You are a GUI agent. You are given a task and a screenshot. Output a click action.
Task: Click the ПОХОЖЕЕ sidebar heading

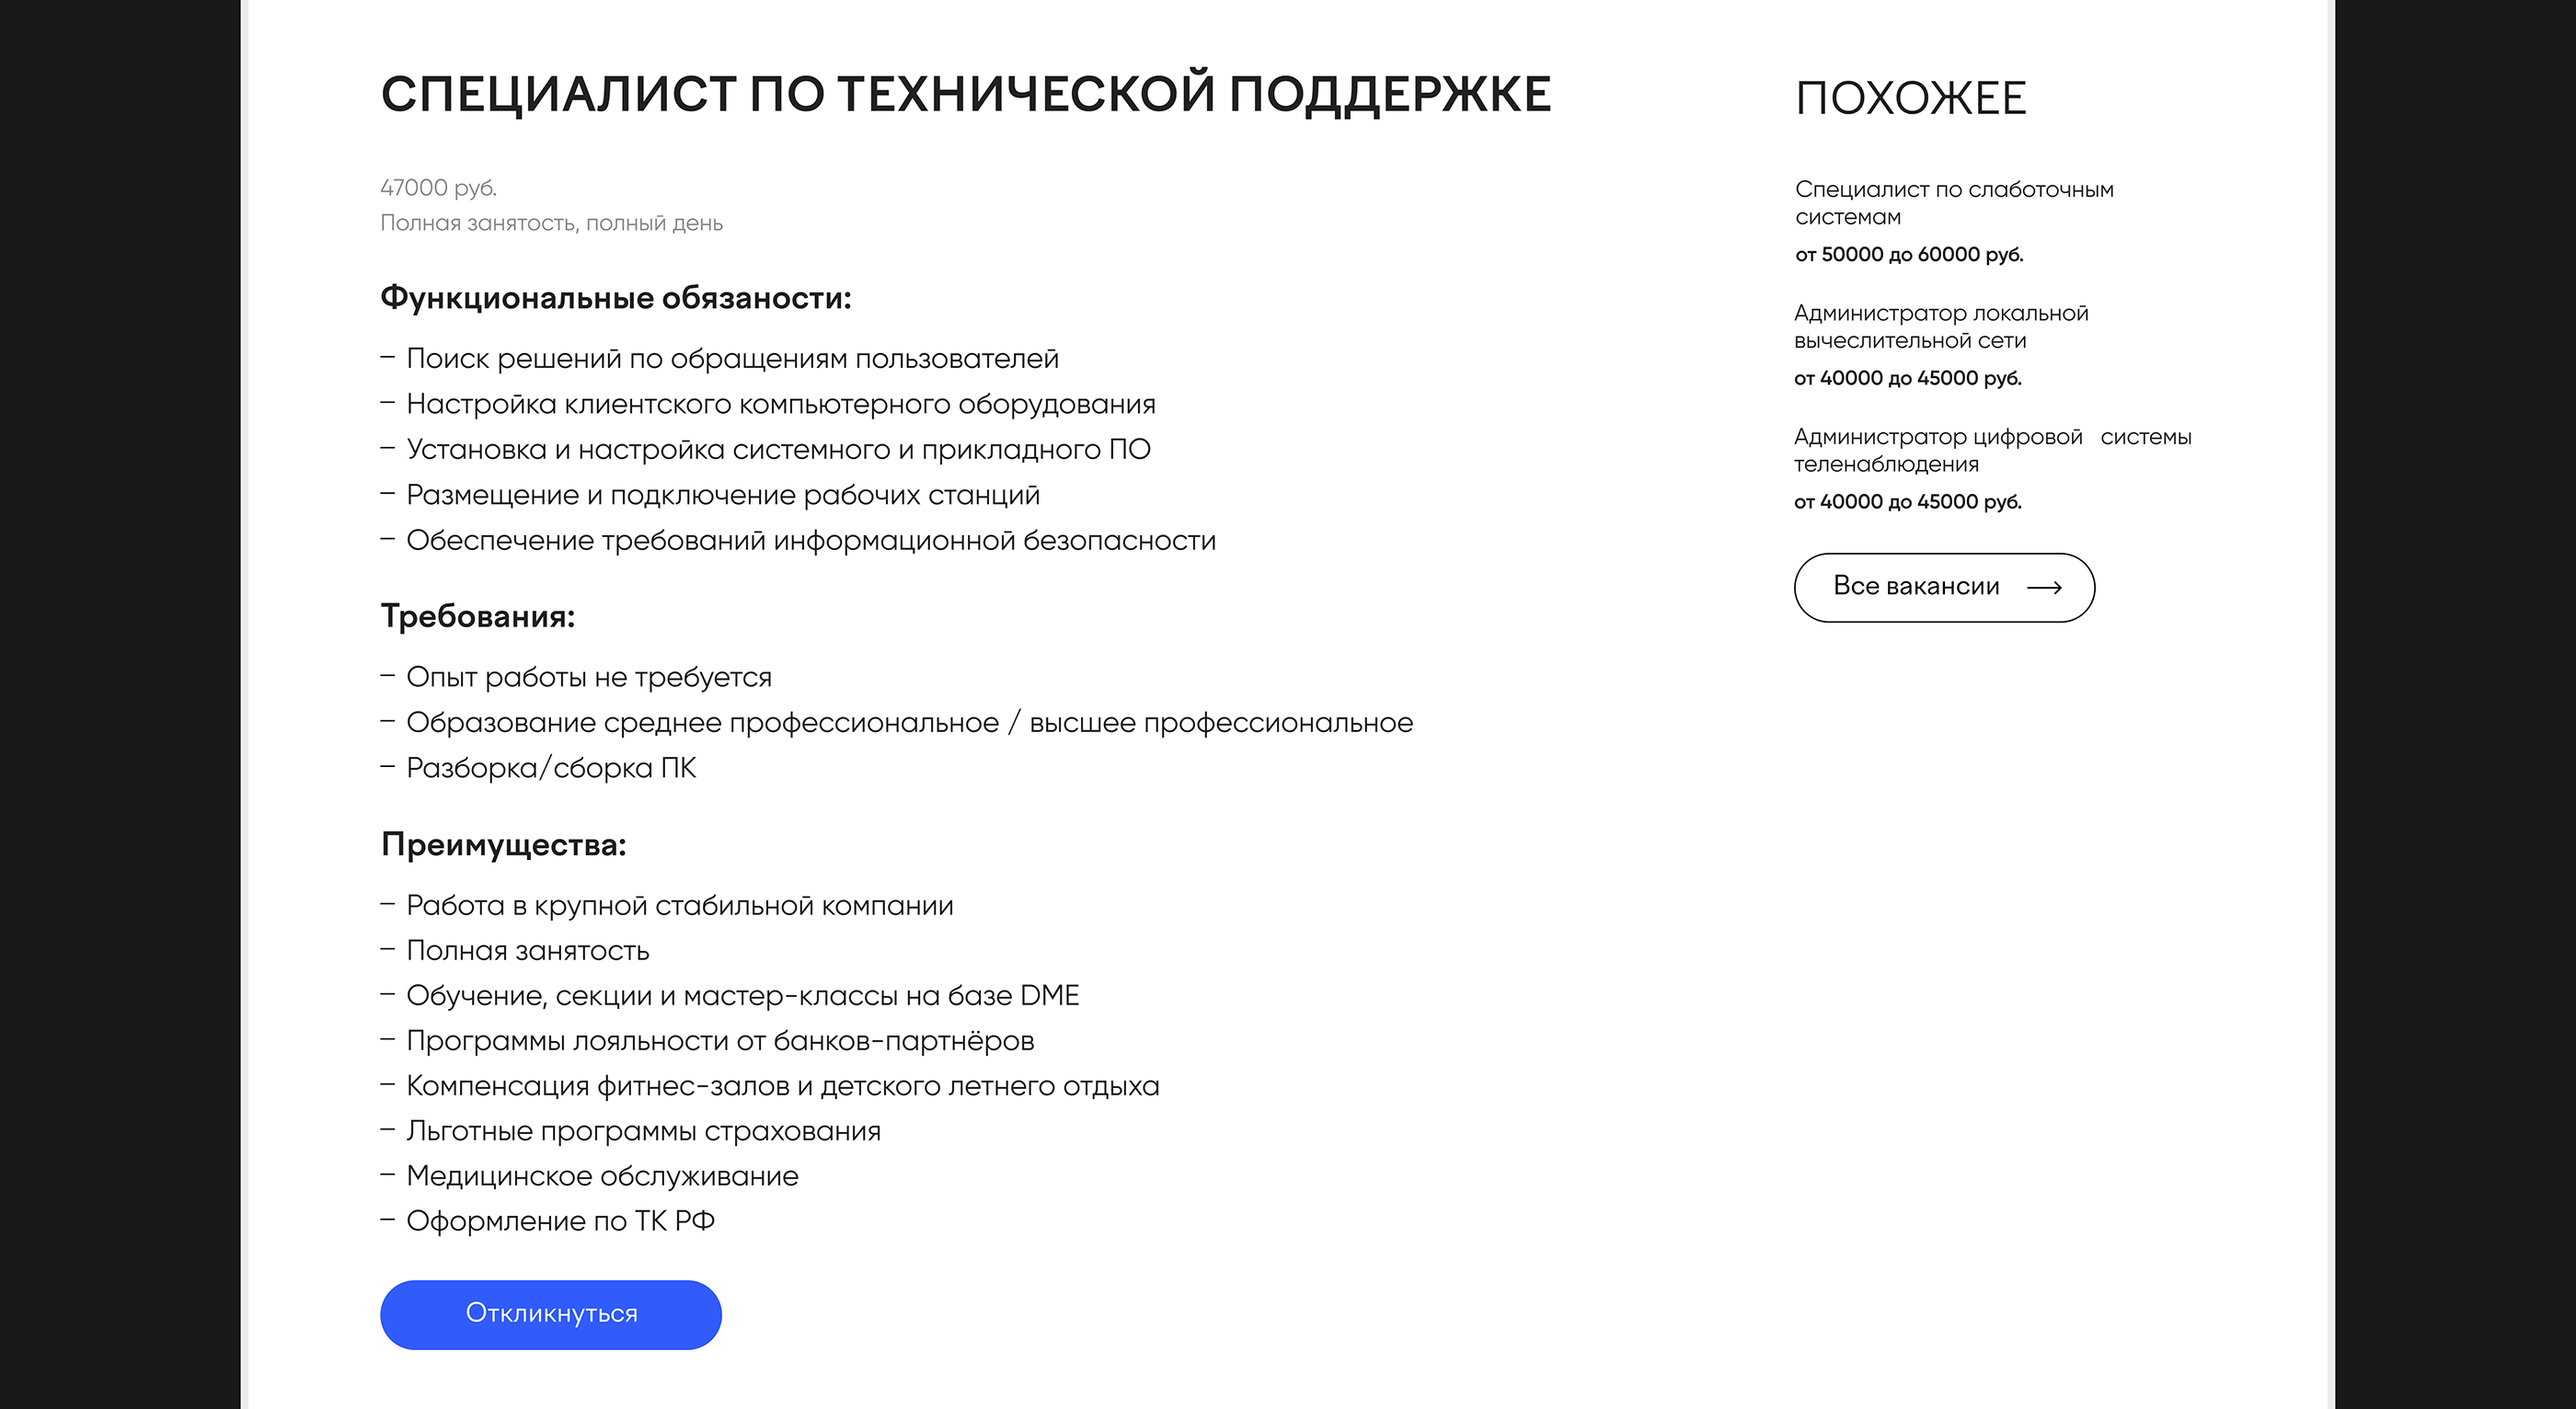[x=1910, y=99]
